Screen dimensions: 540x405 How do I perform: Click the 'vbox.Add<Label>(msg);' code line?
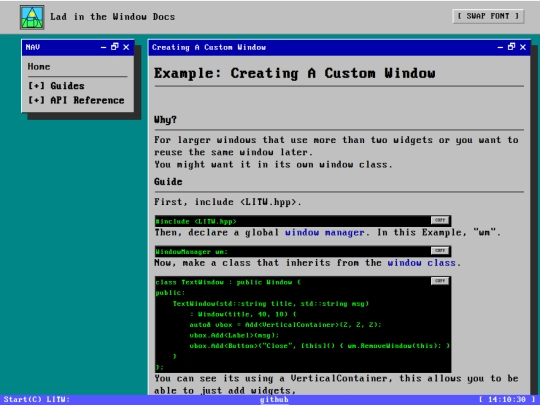[x=234, y=335]
